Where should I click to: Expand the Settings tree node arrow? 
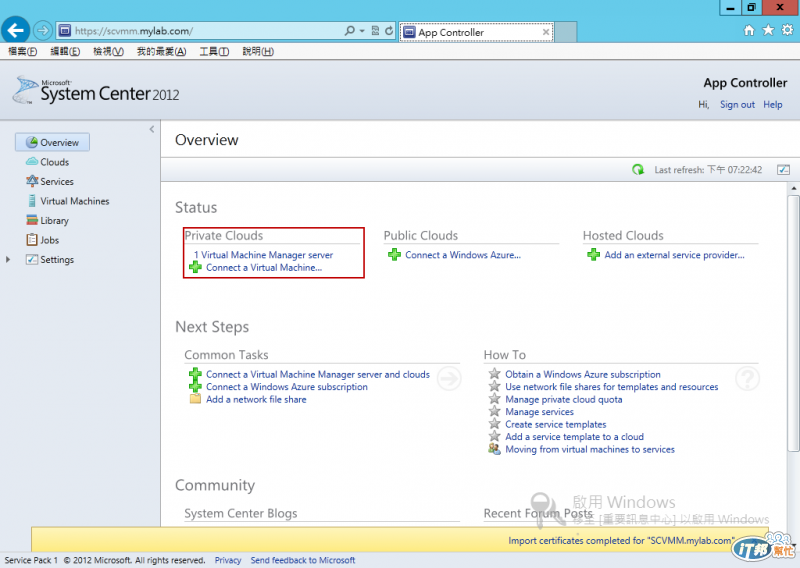[8, 259]
